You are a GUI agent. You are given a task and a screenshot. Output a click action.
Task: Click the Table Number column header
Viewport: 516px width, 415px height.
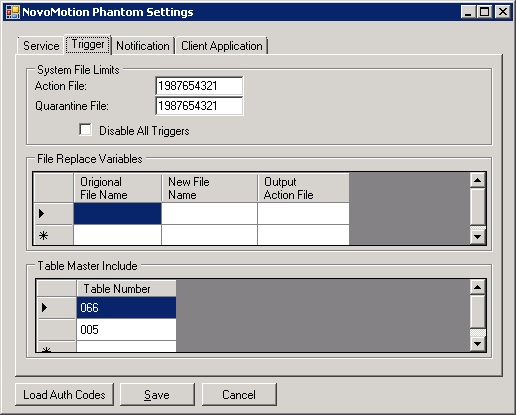pos(126,289)
